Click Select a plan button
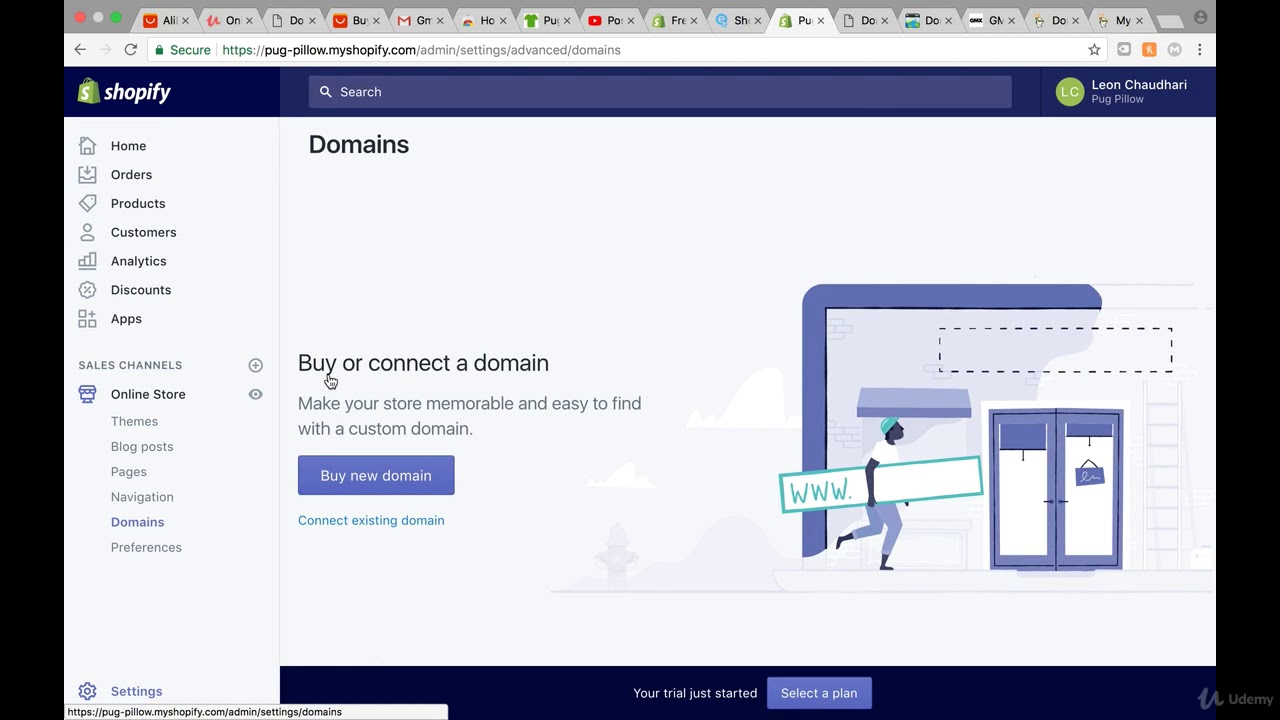This screenshot has height=720, width=1280. tap(819, 693)
